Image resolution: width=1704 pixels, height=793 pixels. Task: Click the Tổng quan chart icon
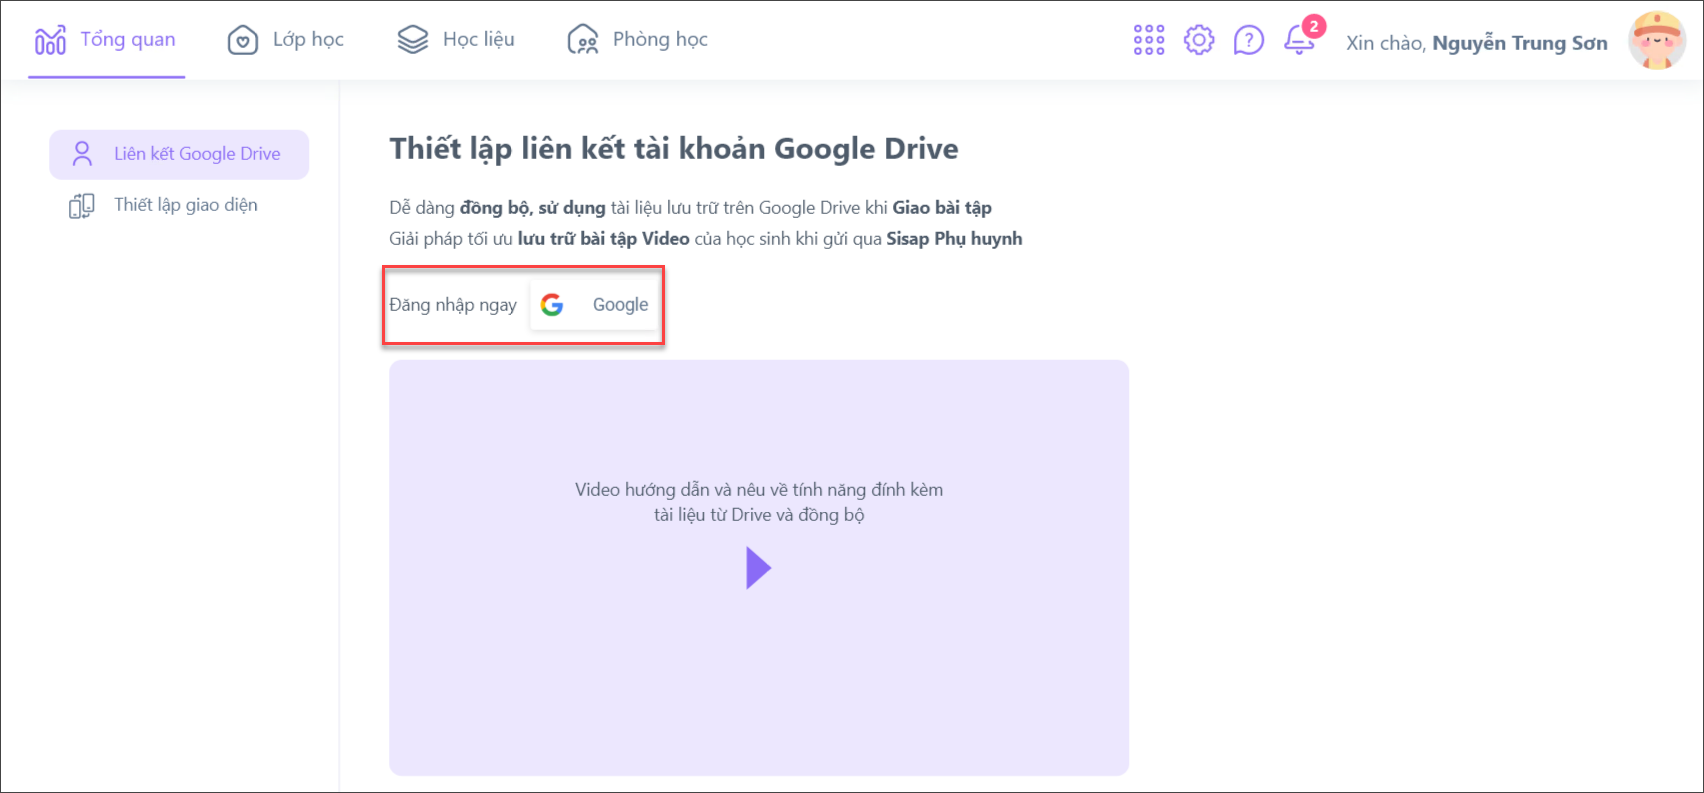point(50,40)
